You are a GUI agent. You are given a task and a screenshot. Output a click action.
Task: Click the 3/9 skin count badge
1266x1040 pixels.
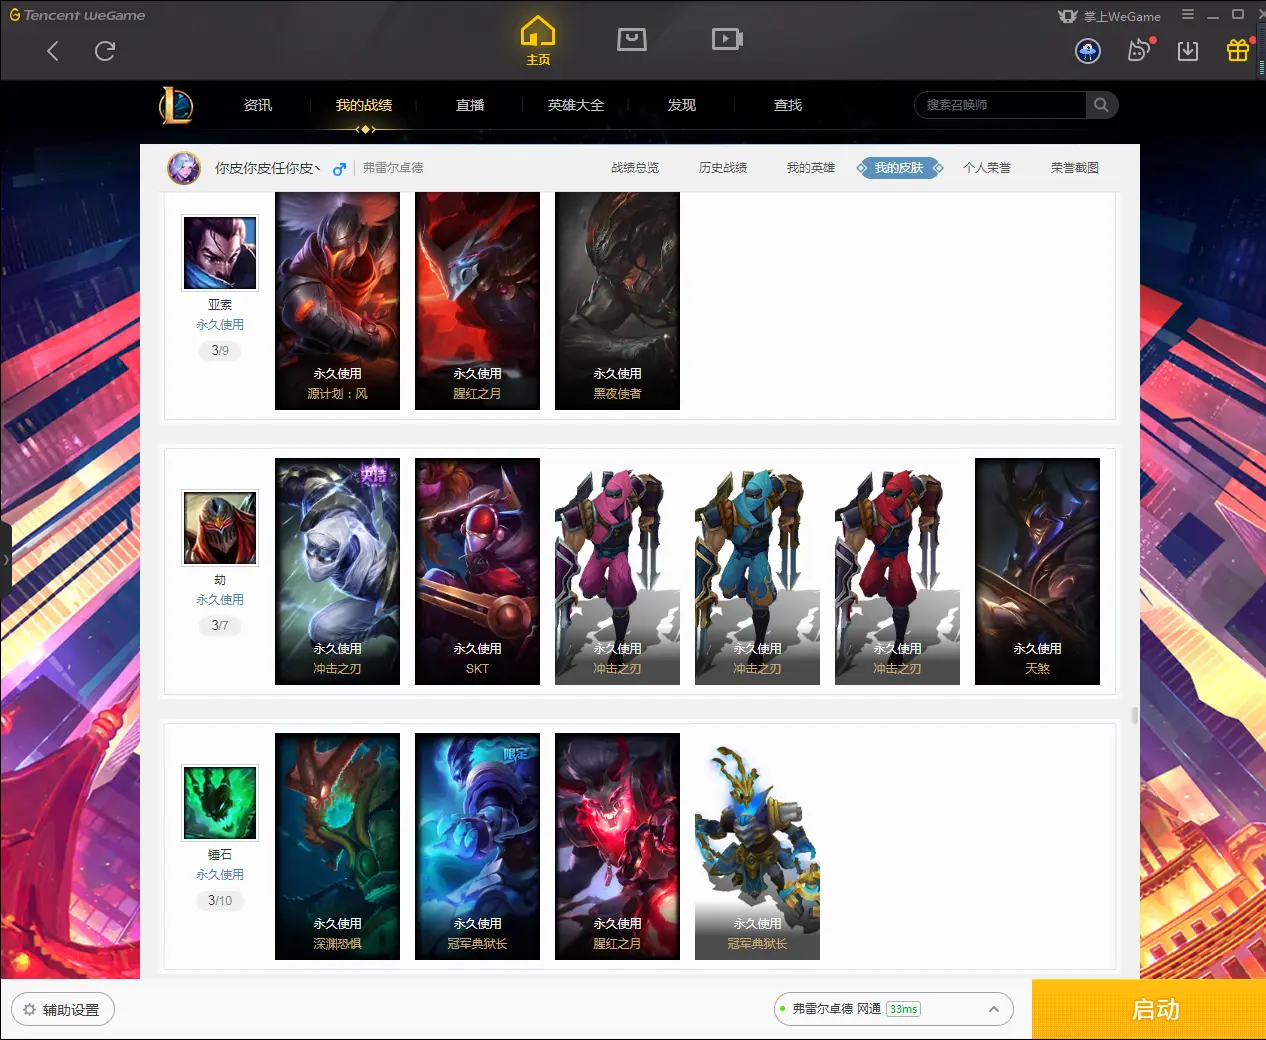(x=220, y=351)
